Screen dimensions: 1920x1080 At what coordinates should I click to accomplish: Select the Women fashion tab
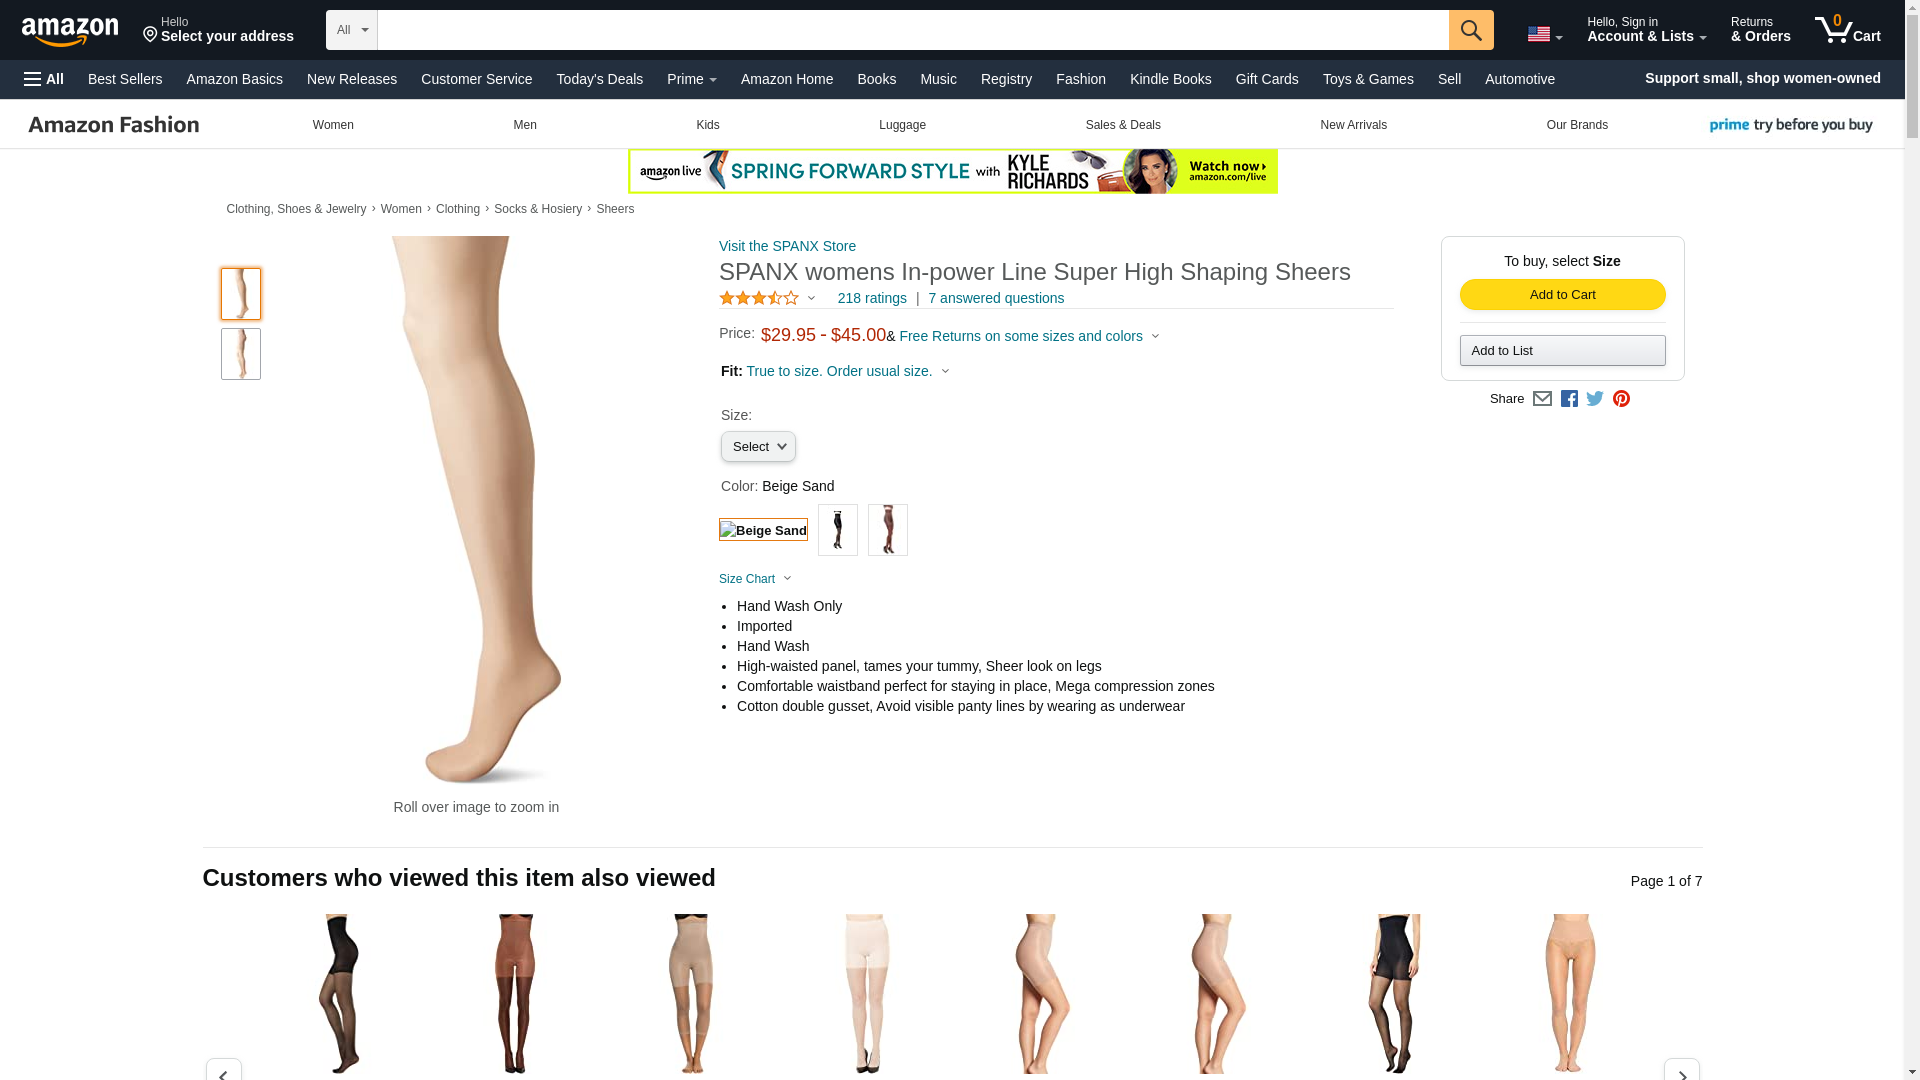(x=333, y=125)
